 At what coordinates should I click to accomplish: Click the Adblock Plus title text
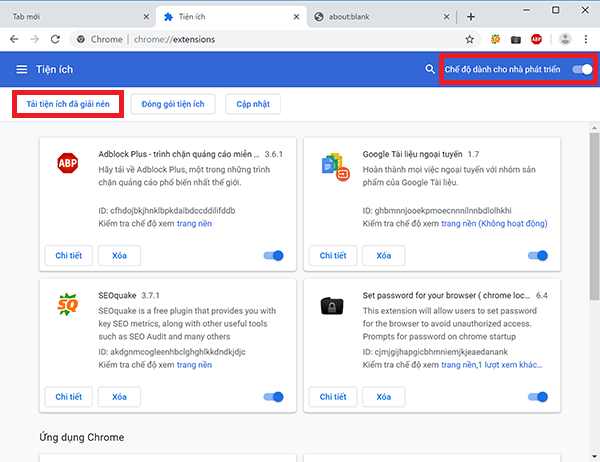click(x=178, y=154)
